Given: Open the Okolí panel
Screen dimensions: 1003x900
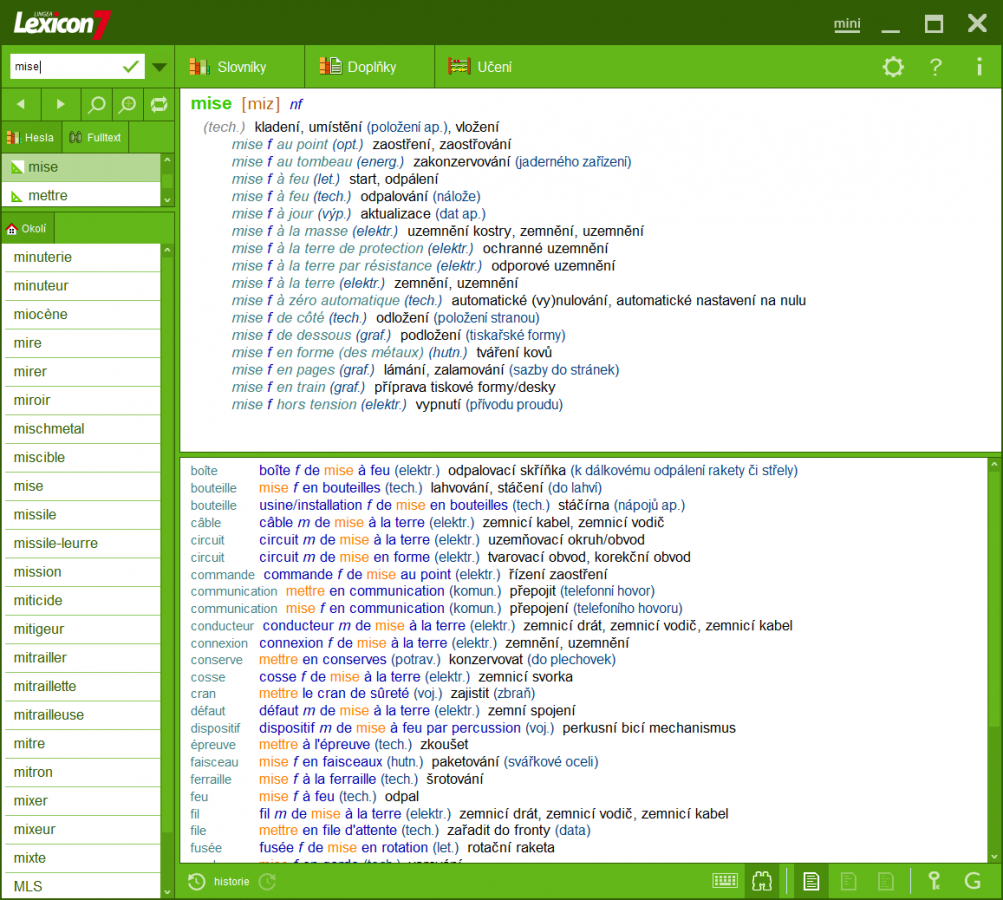Looking at the screenshot, I should coord(27,228).
